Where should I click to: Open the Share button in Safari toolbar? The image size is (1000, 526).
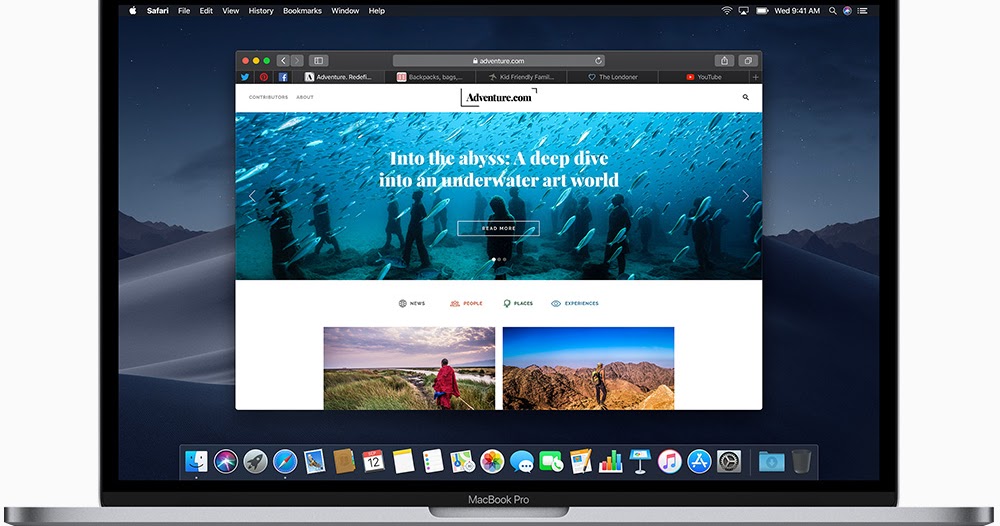click(724, 61)
